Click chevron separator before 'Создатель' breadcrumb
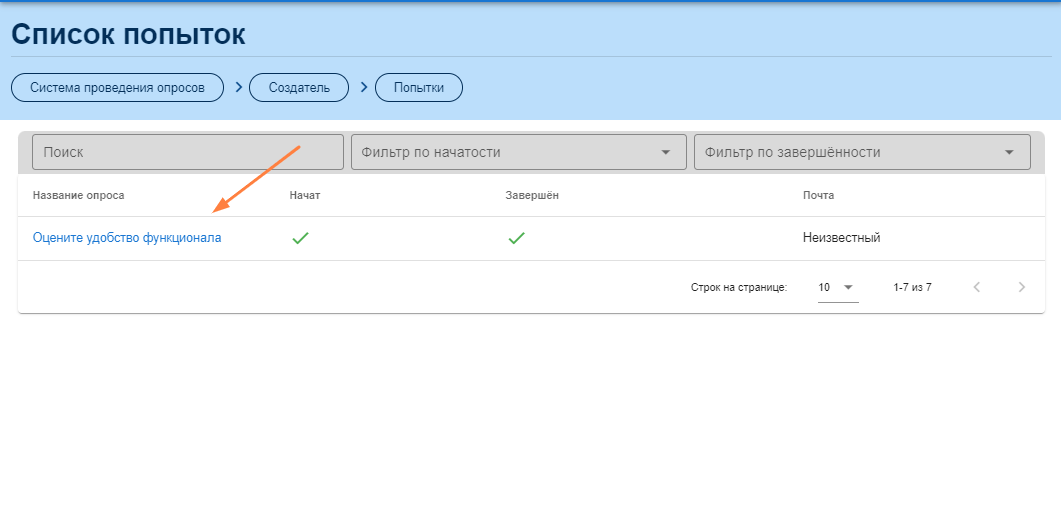 point(238,88)
